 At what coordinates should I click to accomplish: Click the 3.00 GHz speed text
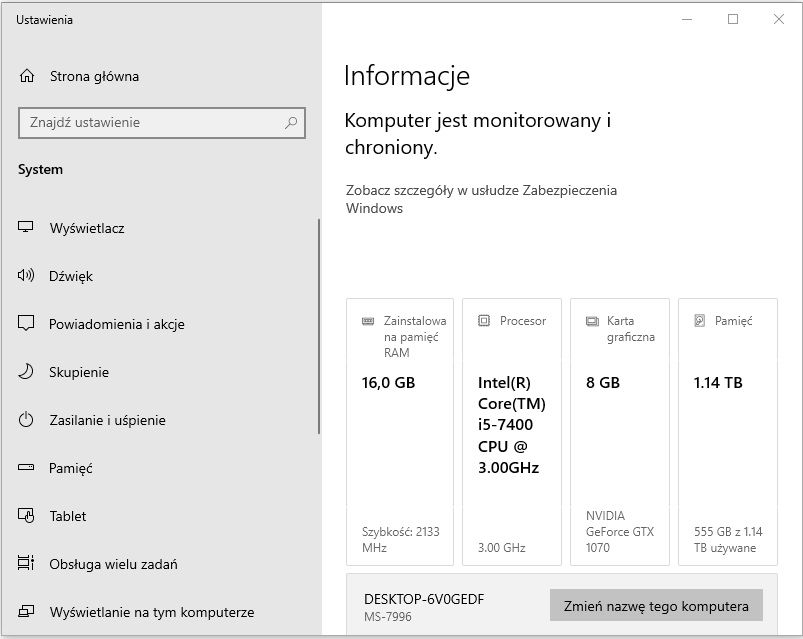tap(502, 548)
